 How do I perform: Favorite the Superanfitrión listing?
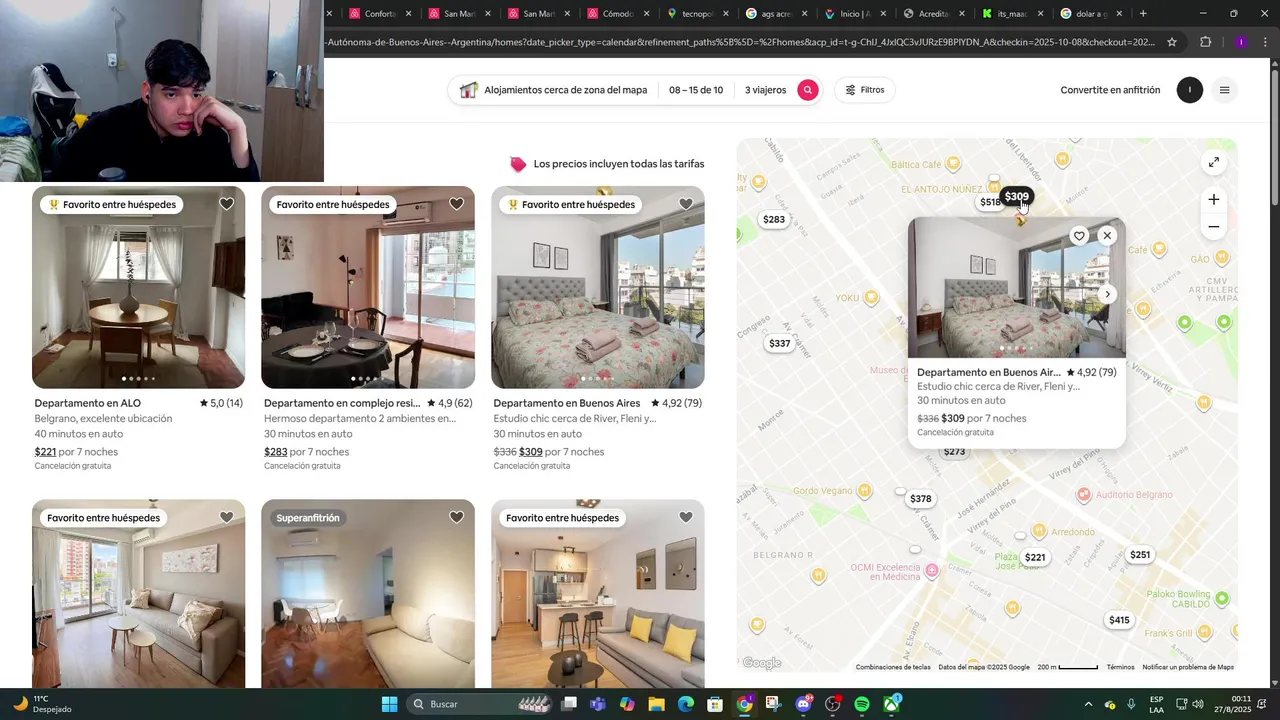pos(456,517)
